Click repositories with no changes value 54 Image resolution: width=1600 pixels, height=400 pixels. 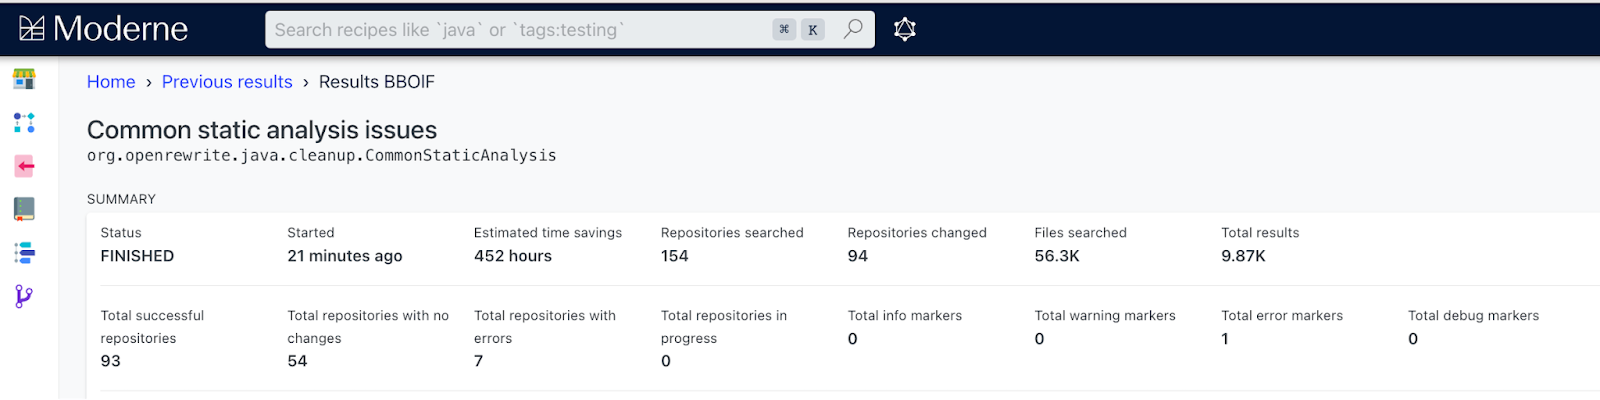coord(297,361)
